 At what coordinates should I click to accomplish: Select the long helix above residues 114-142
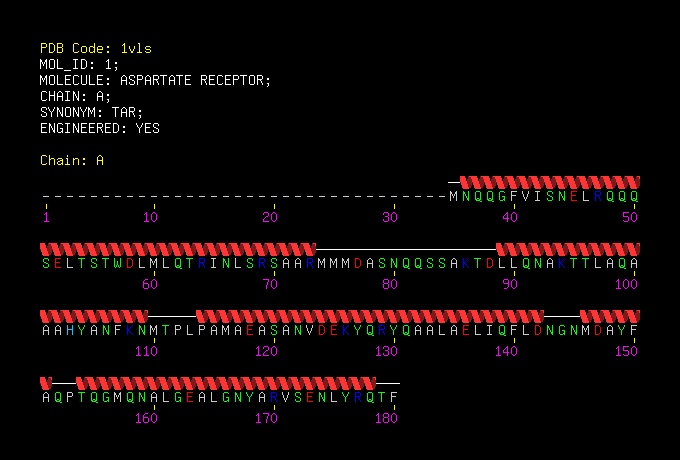coord(370,316)
